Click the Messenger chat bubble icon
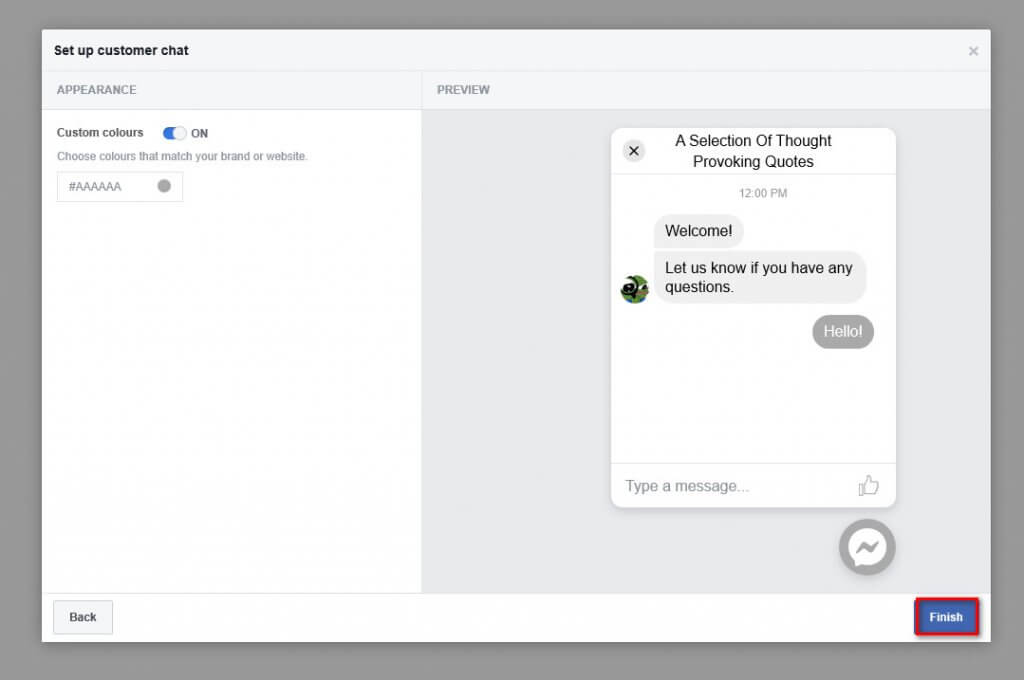 point(867,547)
